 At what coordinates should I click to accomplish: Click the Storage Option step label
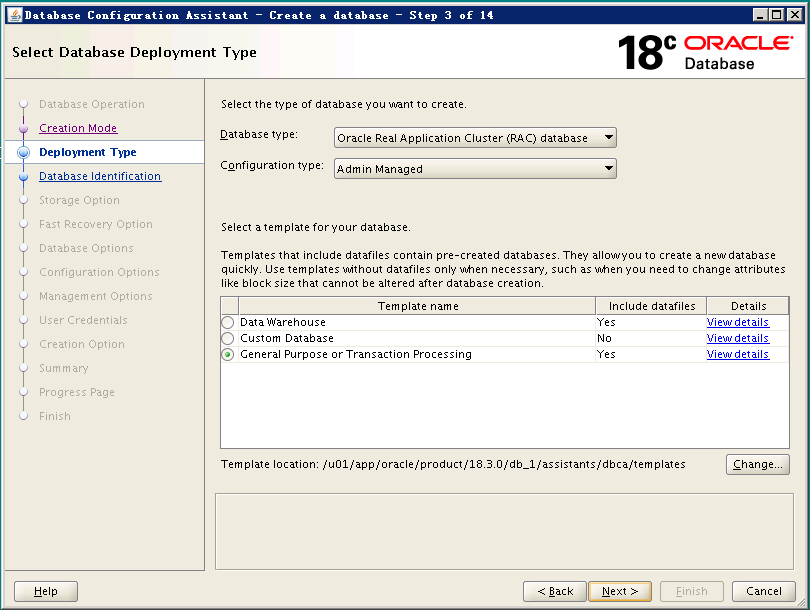coord(80,200)
